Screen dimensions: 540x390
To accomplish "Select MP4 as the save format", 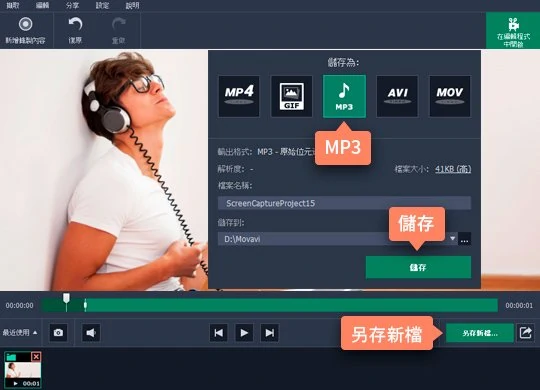I will pyautogui.click(x=239, y=96).
